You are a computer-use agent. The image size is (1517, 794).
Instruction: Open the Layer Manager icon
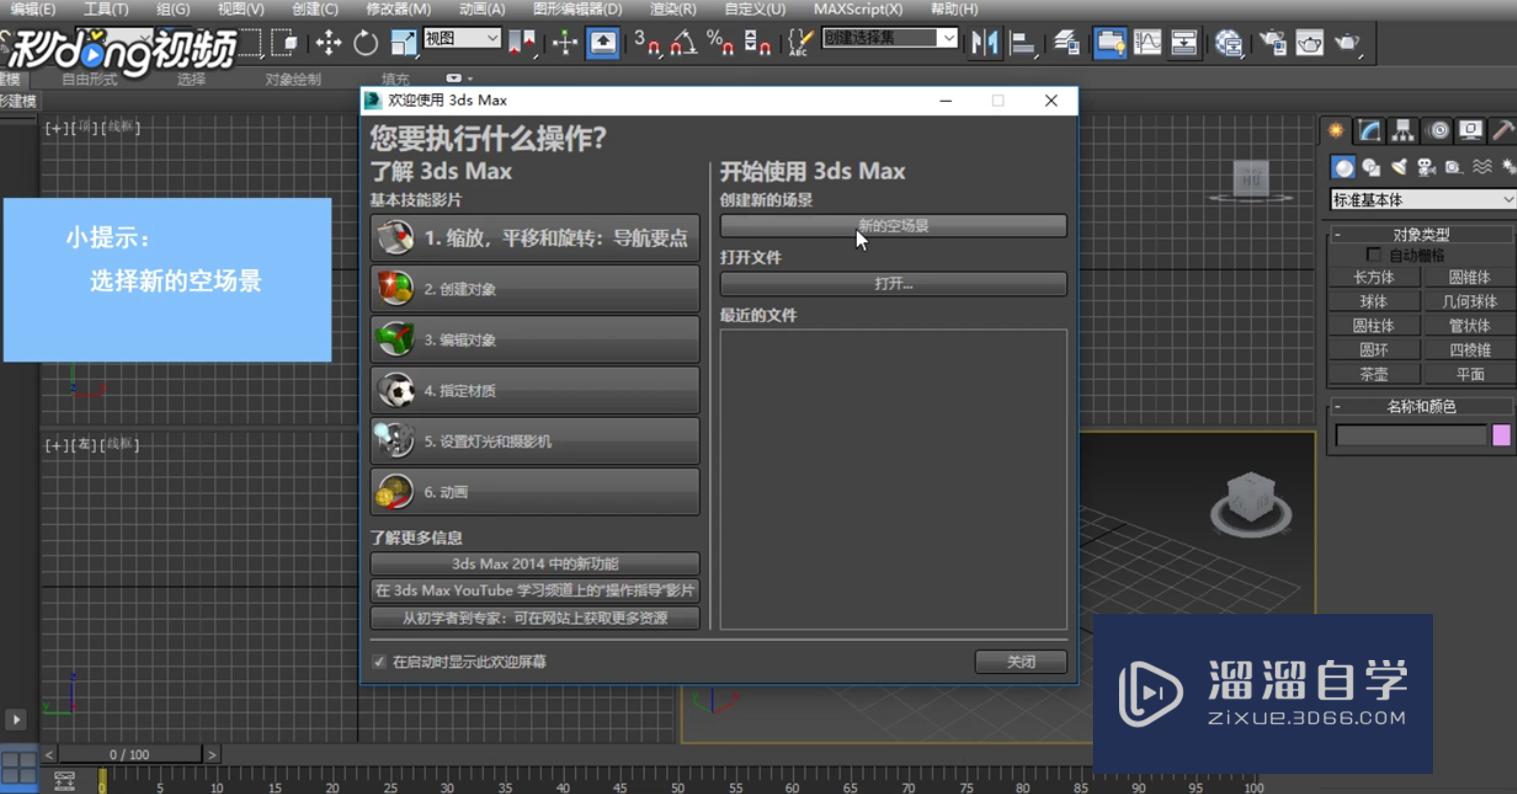1067,42
